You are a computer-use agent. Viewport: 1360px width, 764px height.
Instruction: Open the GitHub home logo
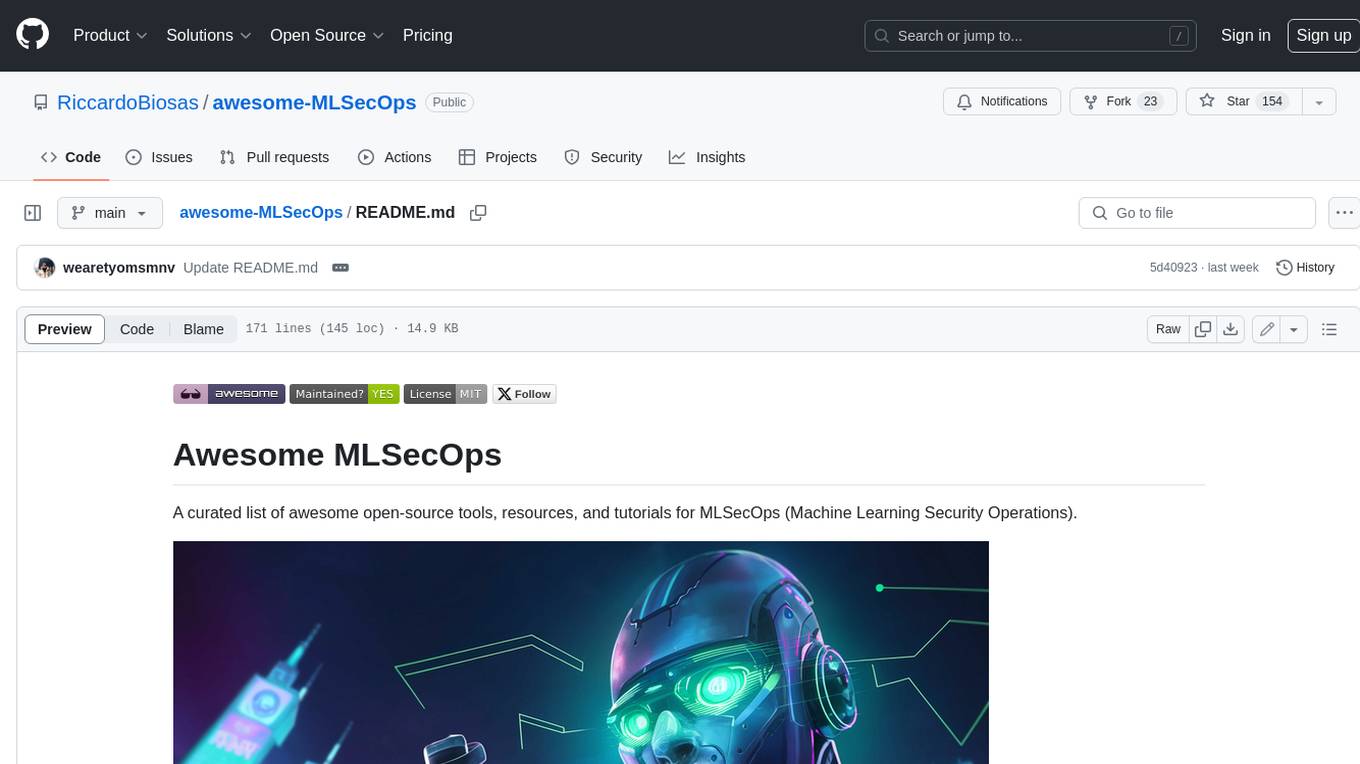coord(32,35)
